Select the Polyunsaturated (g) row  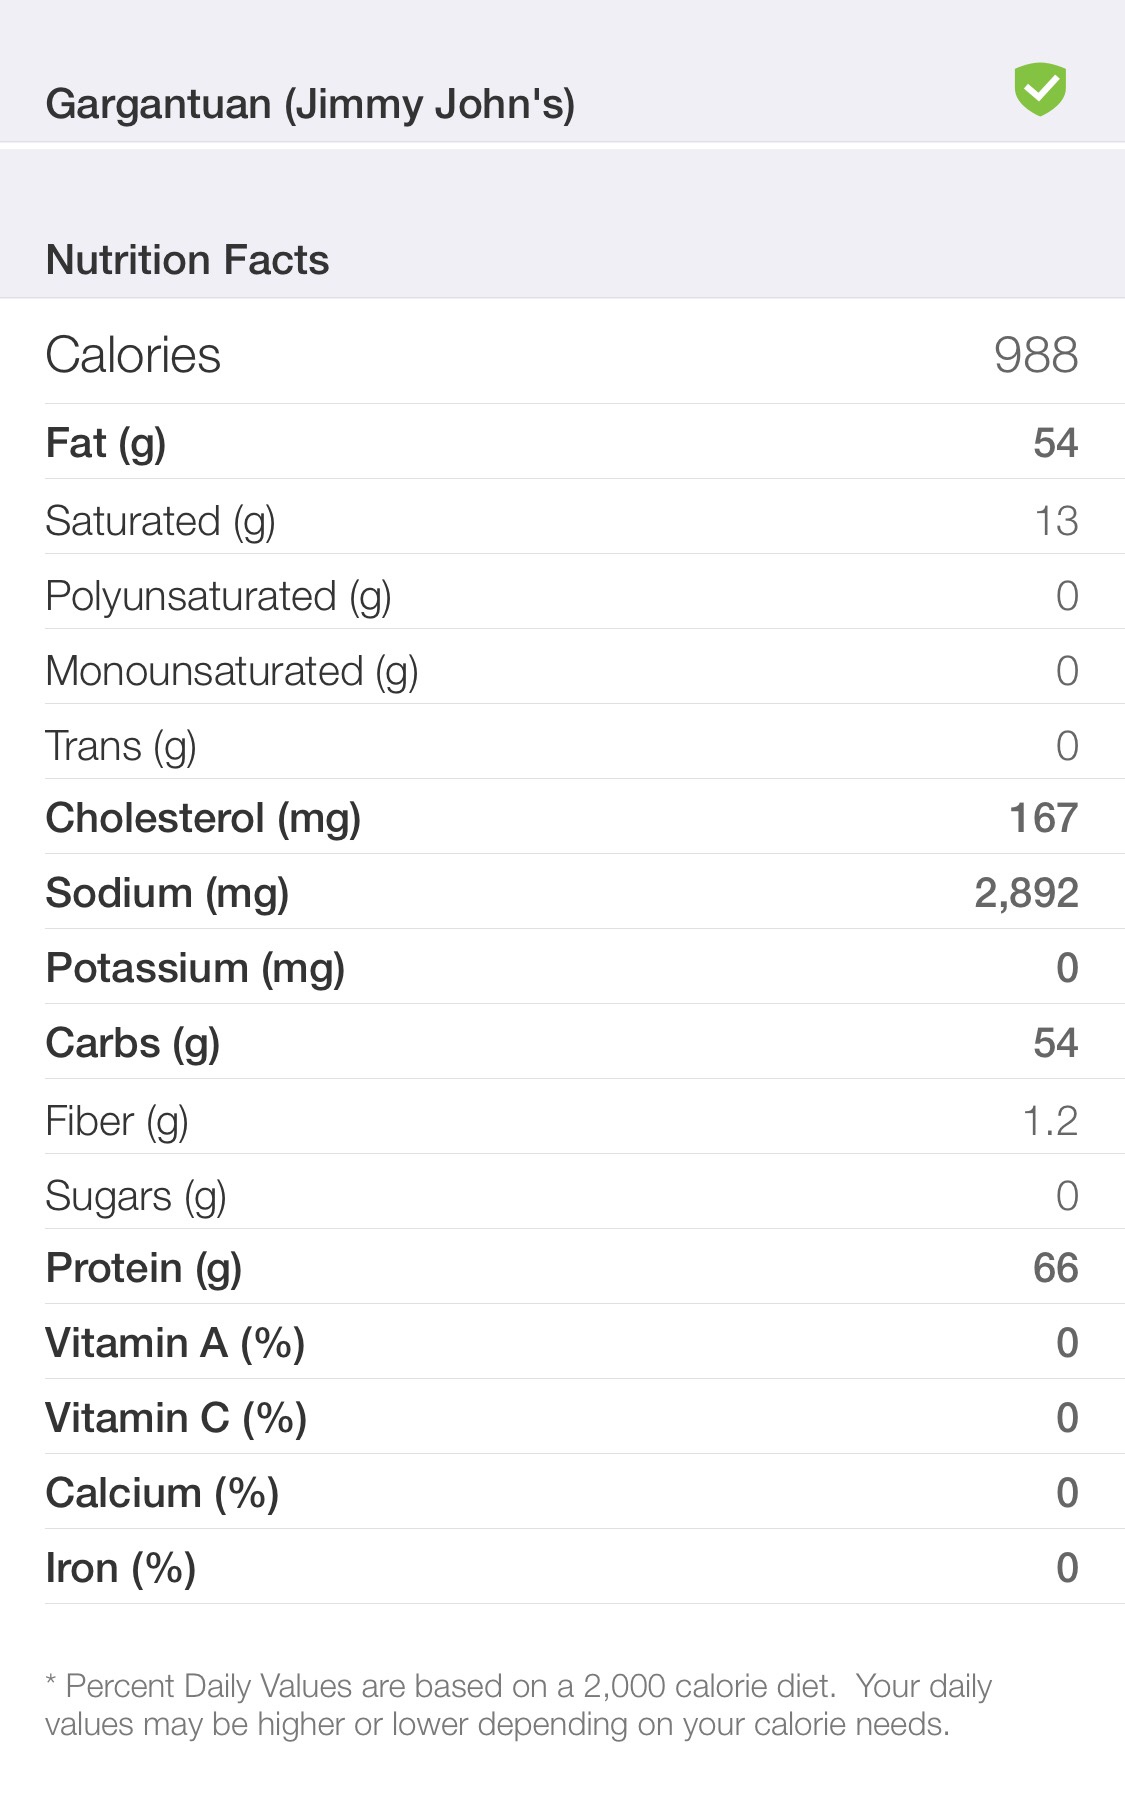coord(562,595)
